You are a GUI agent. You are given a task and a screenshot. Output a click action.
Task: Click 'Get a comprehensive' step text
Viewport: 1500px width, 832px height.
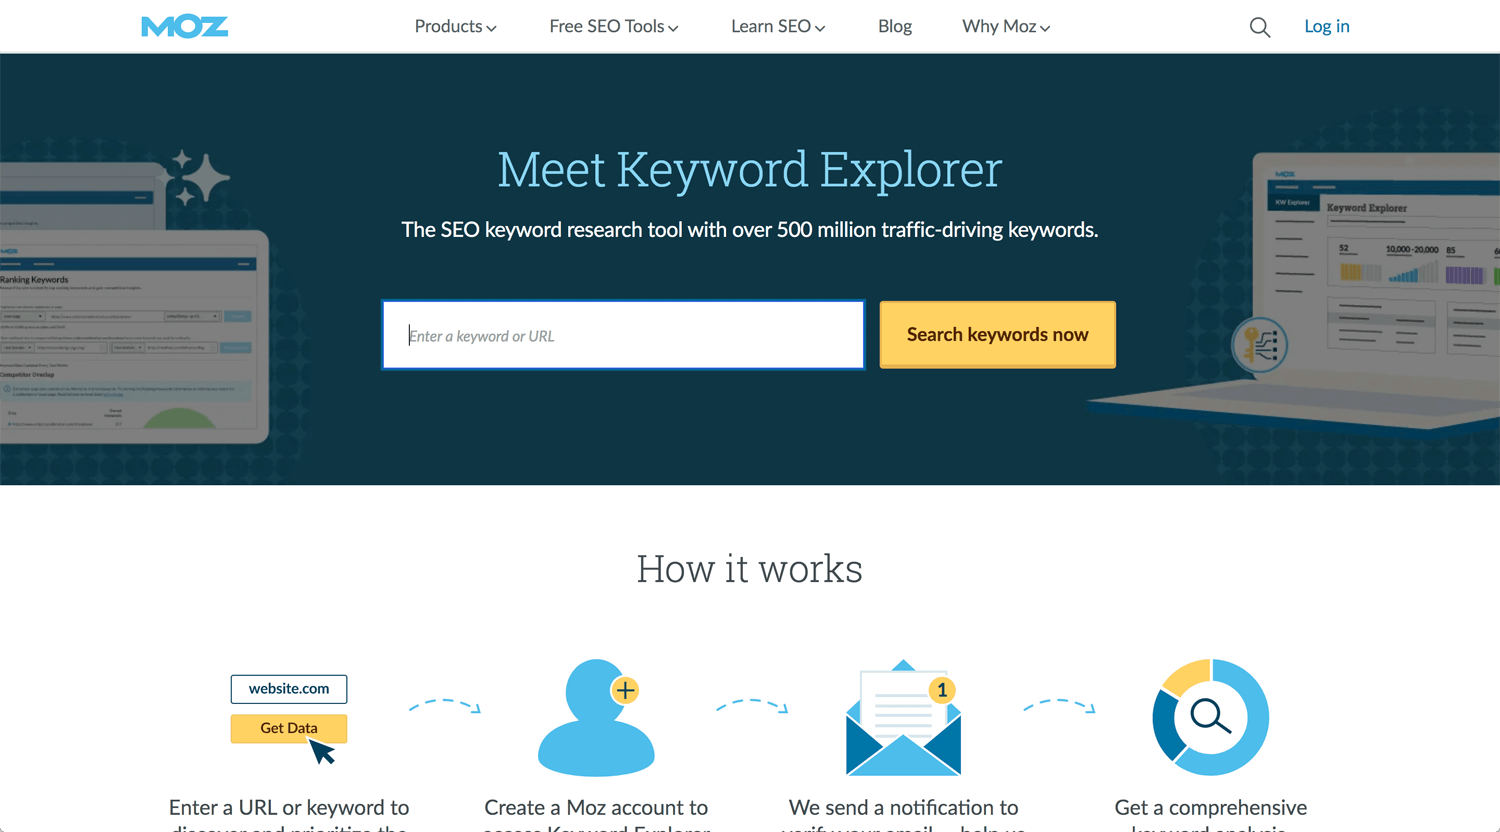[1211, 808]
